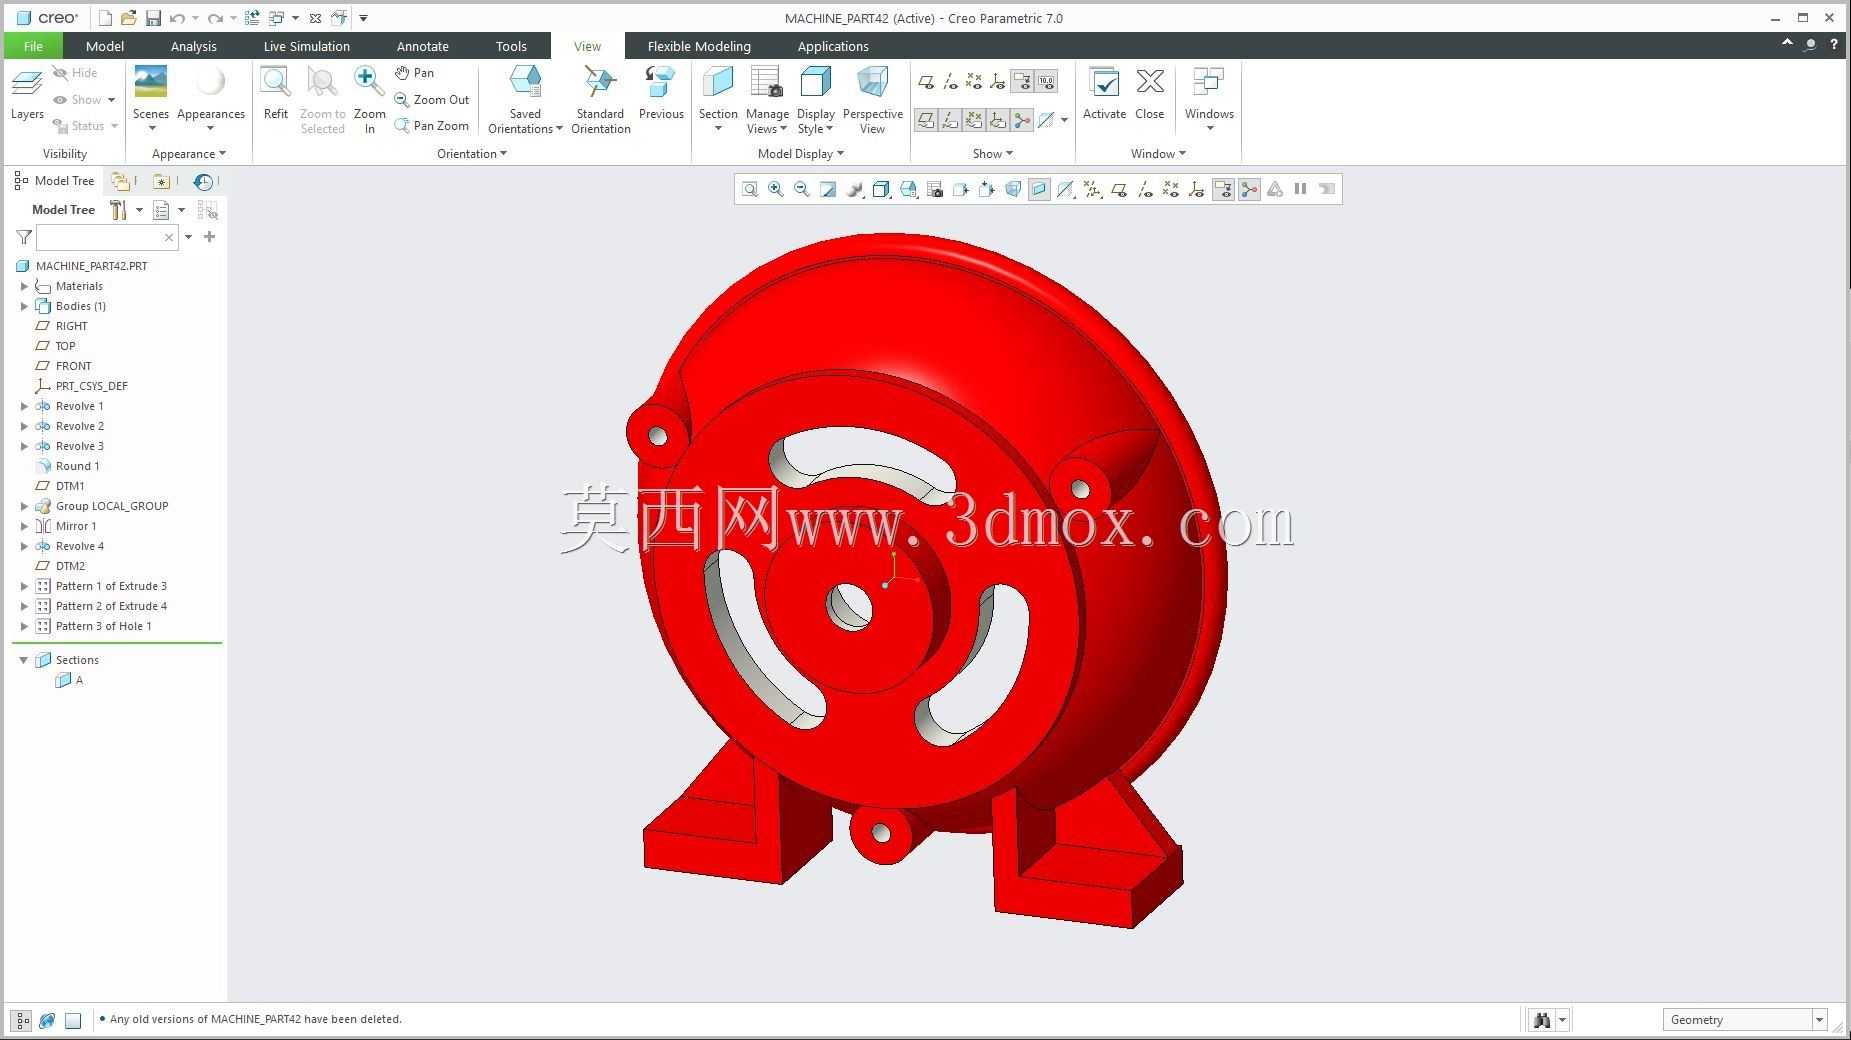Viewport: 1851px width, 1040px height.
Task: Select the Pan tool
Action: coord(414,73)
